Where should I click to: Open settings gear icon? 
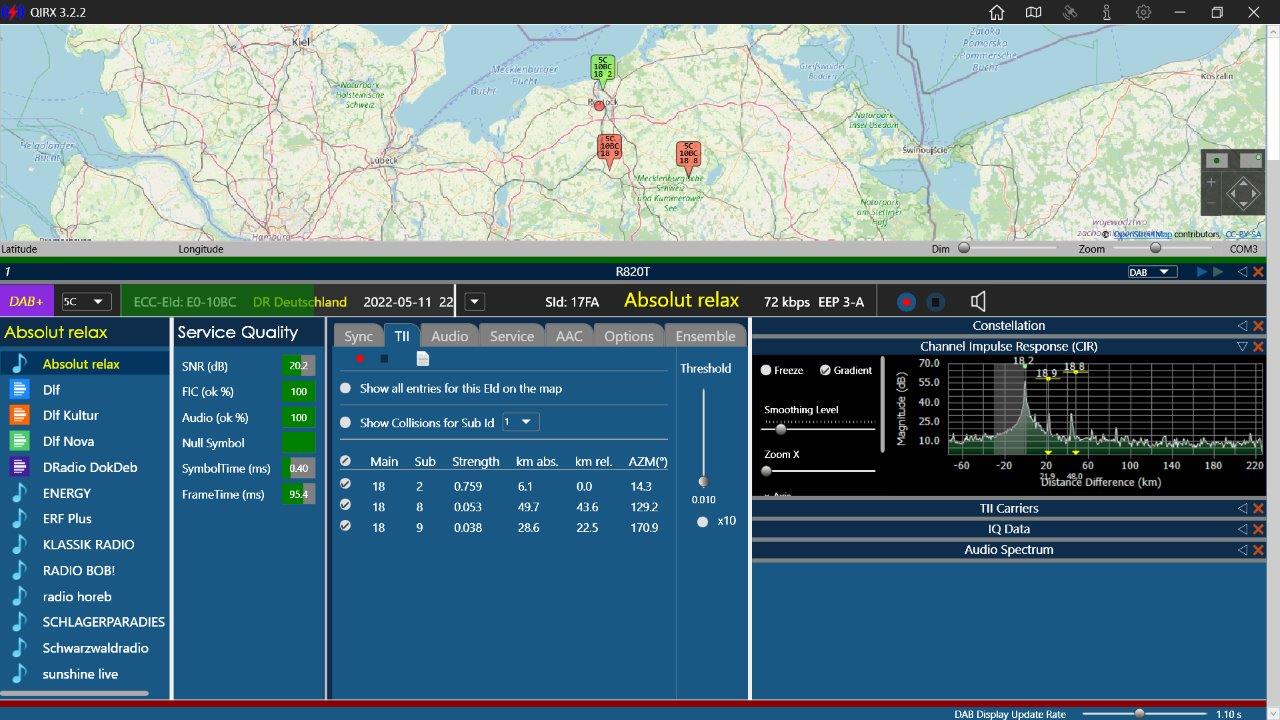[x=1143, y=12]
